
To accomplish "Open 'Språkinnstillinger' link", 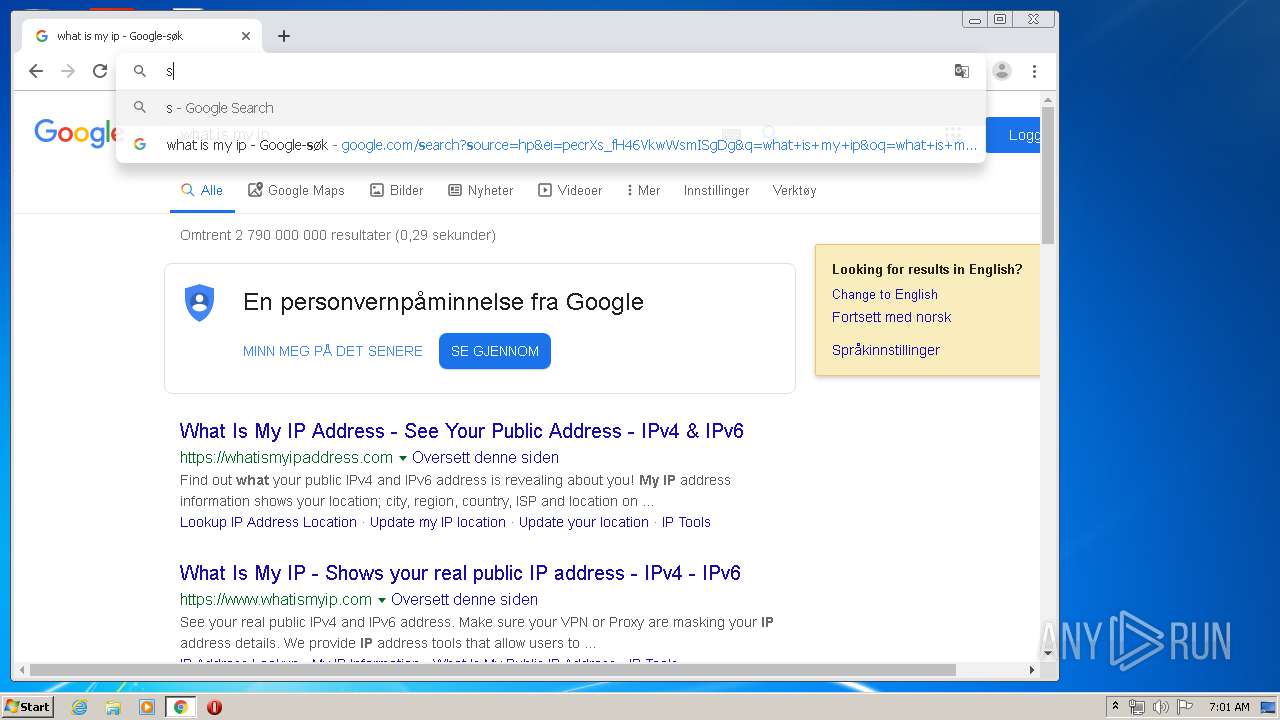I will click(x=886, y=350).
